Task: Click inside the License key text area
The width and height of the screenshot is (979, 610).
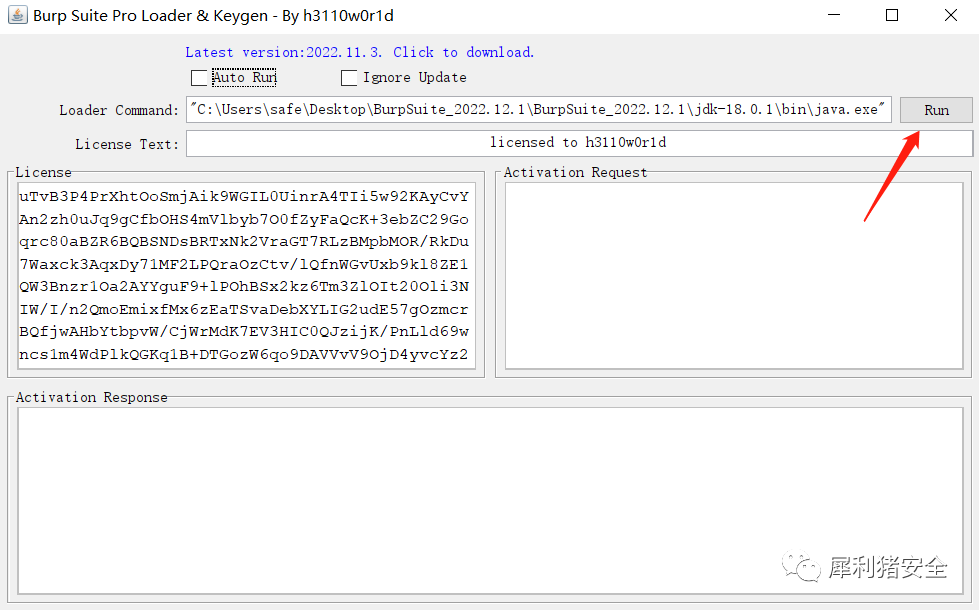Action: click(247, 275)
